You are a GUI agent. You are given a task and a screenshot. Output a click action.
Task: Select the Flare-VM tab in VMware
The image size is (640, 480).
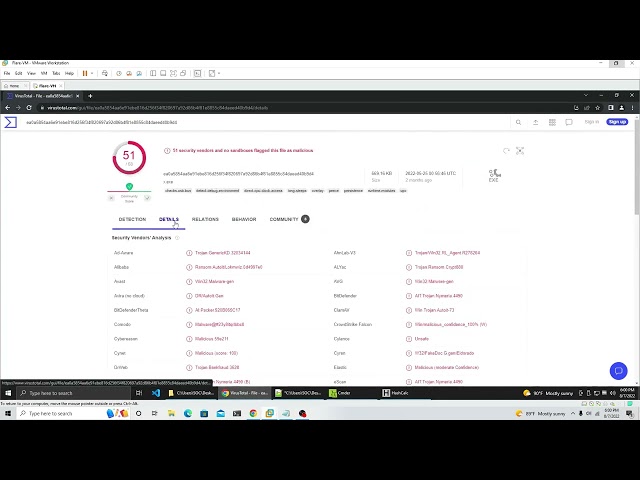[x=47, y=86]
